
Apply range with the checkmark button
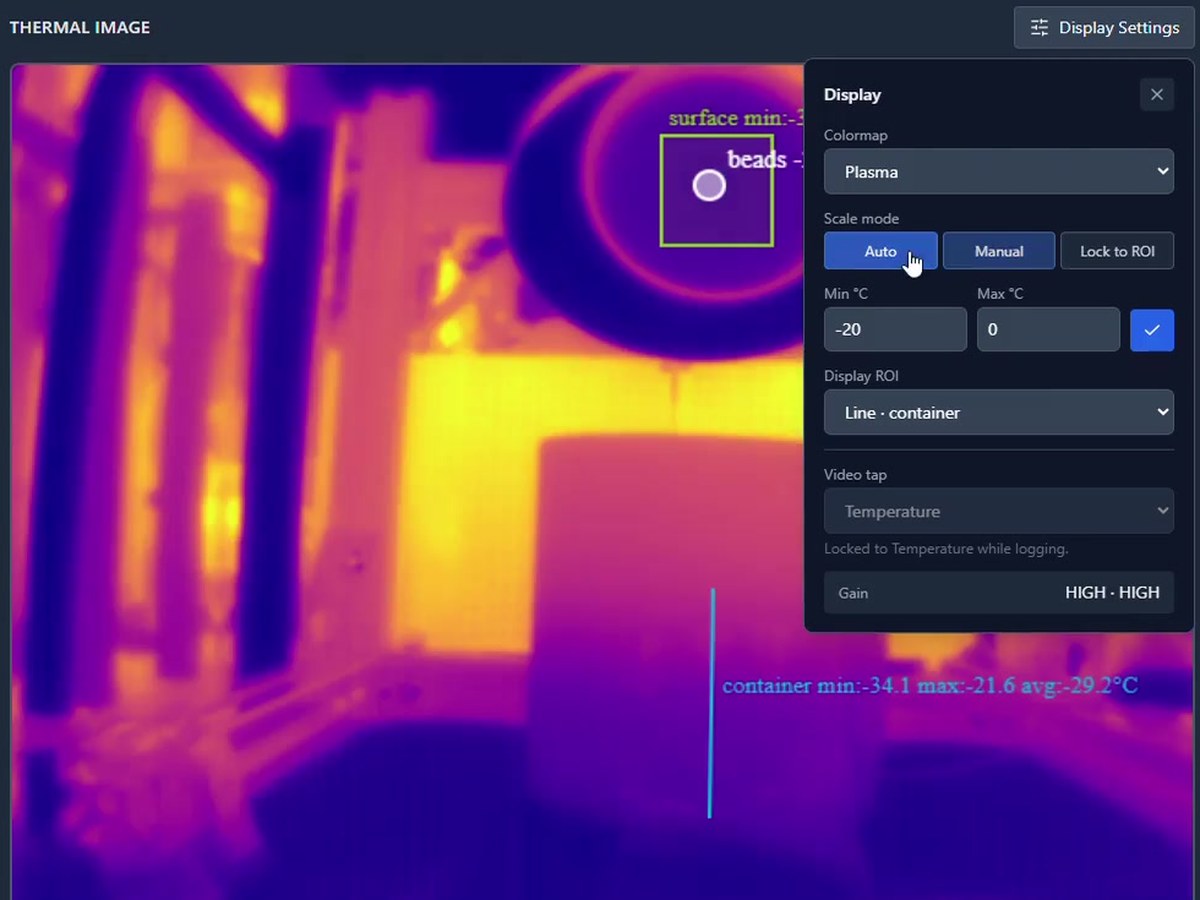point(1152,330)
